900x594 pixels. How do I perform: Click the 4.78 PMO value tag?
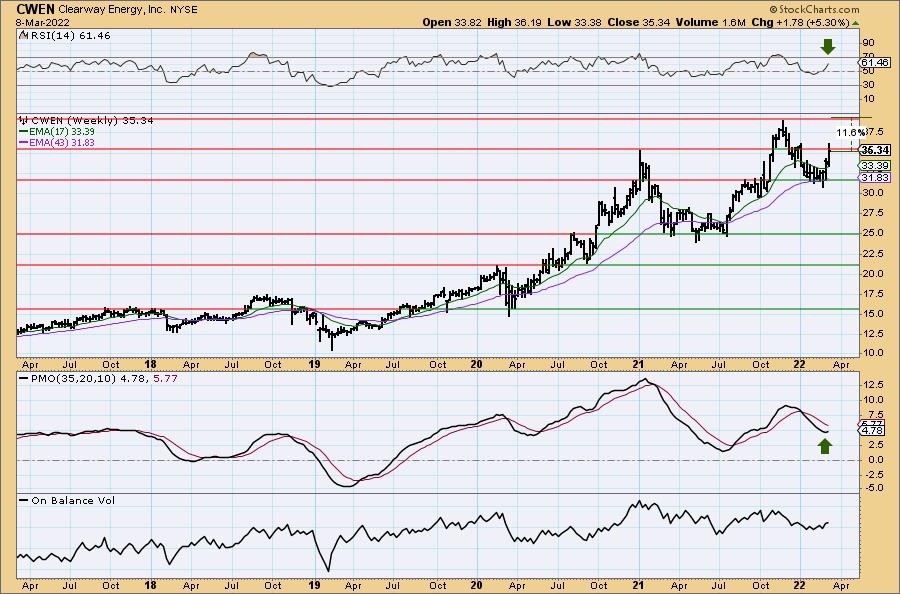pos(873,430)
